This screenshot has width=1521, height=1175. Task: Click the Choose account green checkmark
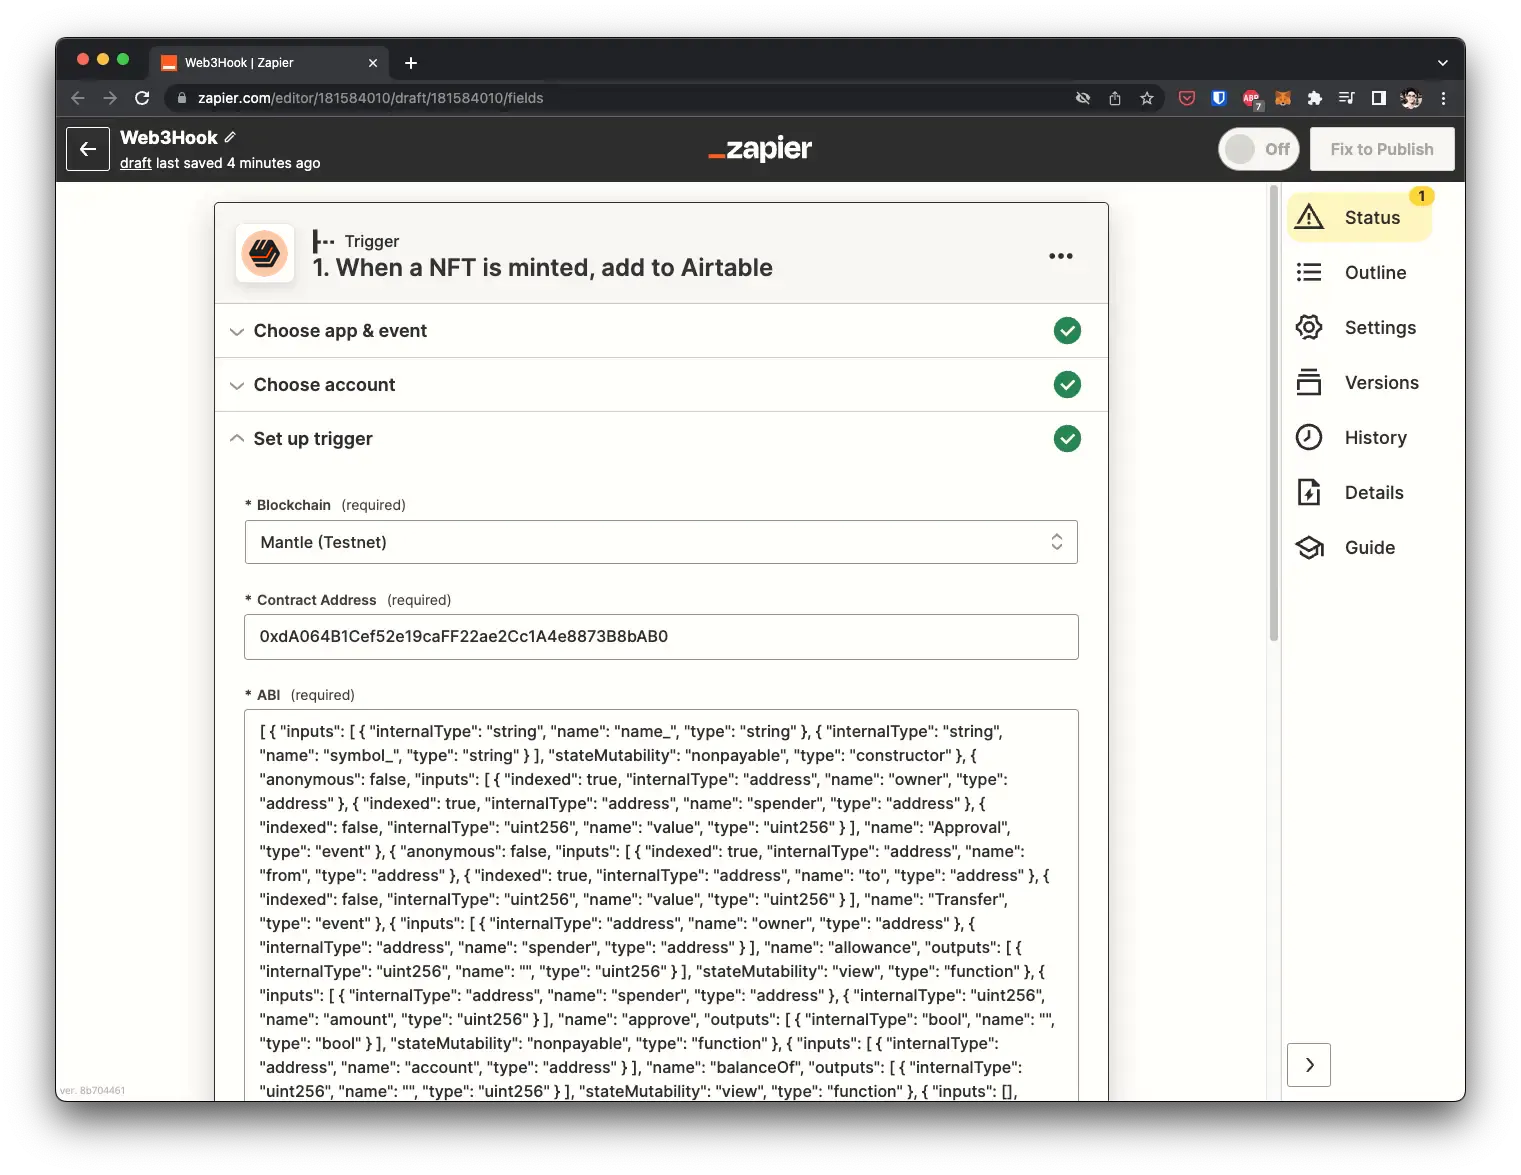tap(1067, 385)
